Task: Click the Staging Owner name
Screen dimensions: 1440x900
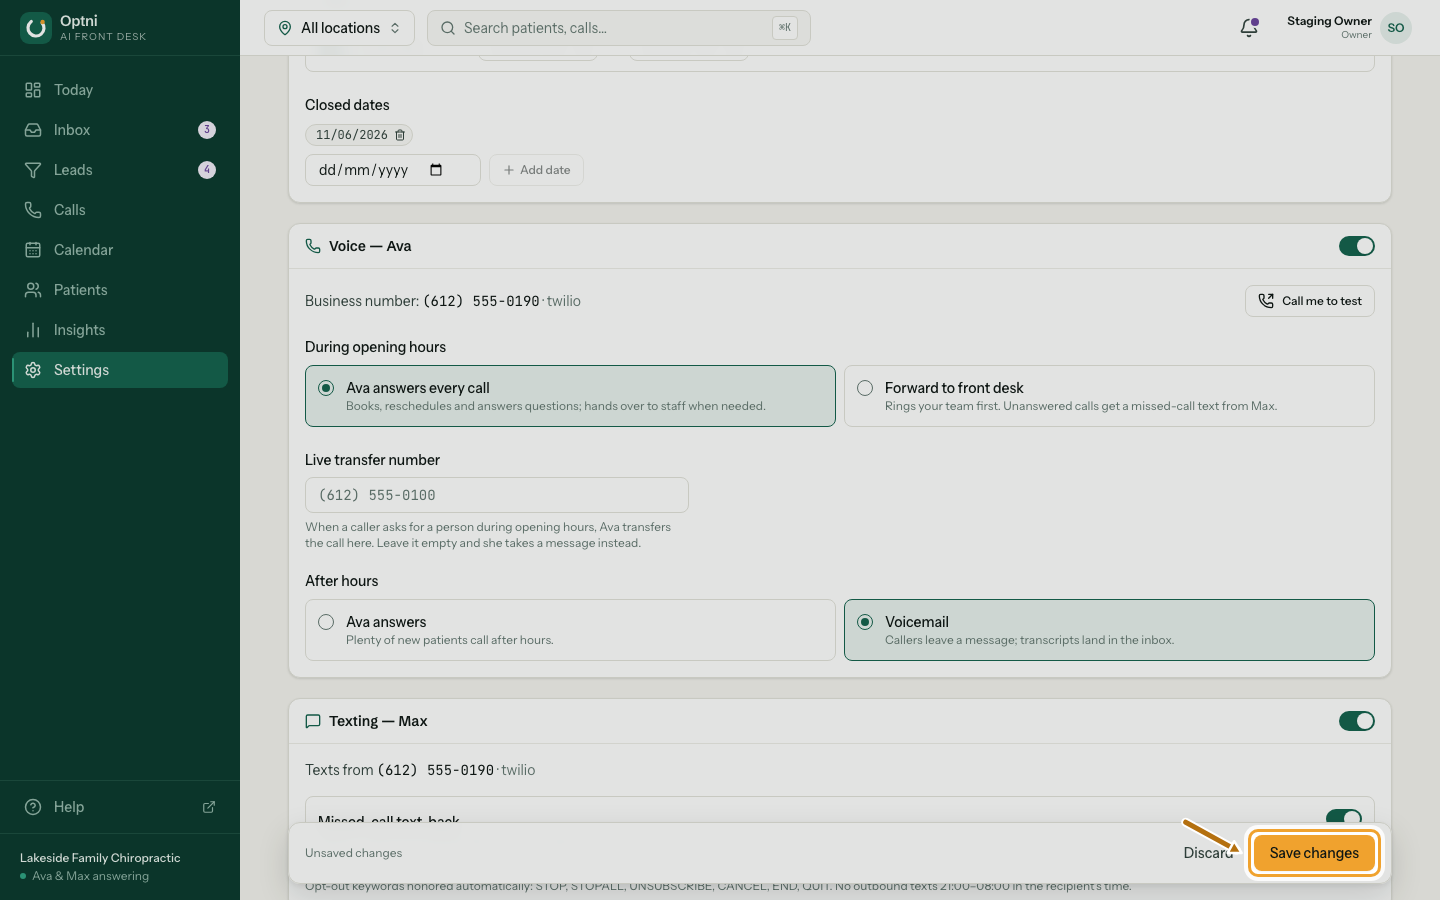Action: [x=1329, y=21]
